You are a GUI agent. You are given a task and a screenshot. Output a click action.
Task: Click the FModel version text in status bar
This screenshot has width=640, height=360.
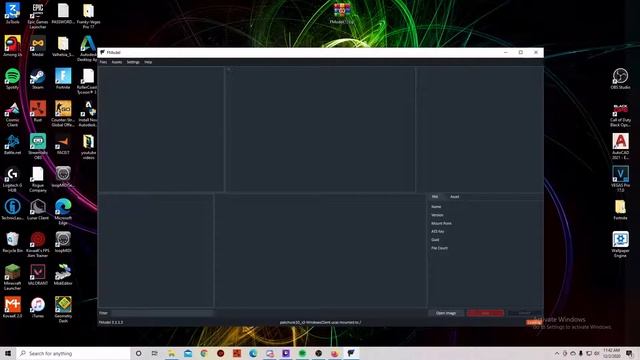(x=111, y=322)
